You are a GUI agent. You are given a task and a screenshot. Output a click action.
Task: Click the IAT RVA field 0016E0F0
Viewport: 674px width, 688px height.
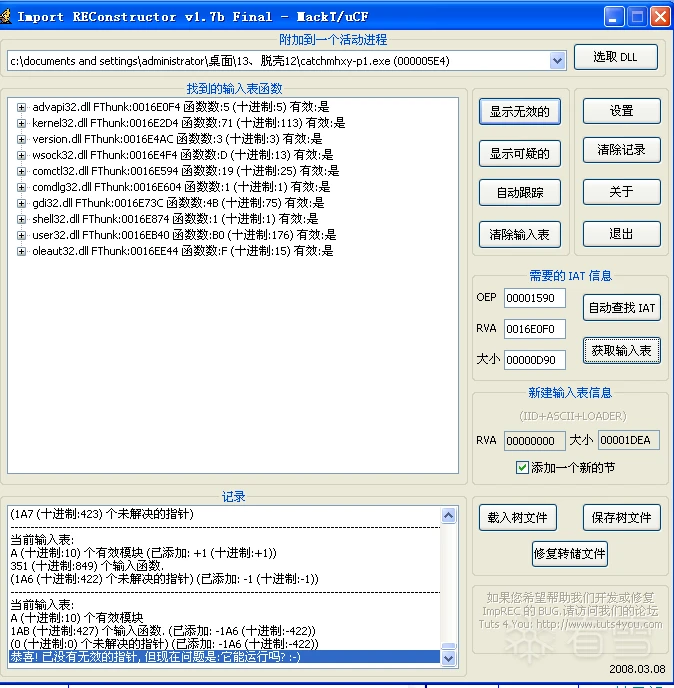click(534, 329)
